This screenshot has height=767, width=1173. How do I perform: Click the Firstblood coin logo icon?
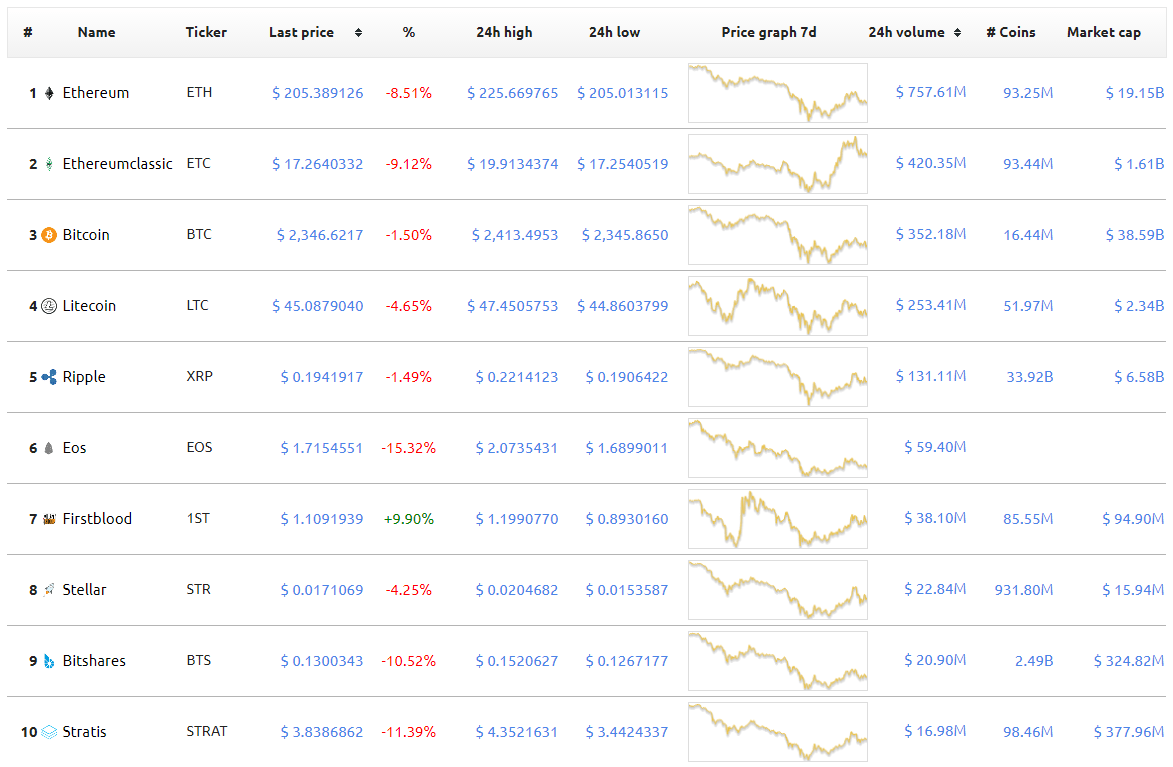pos(49,519)
